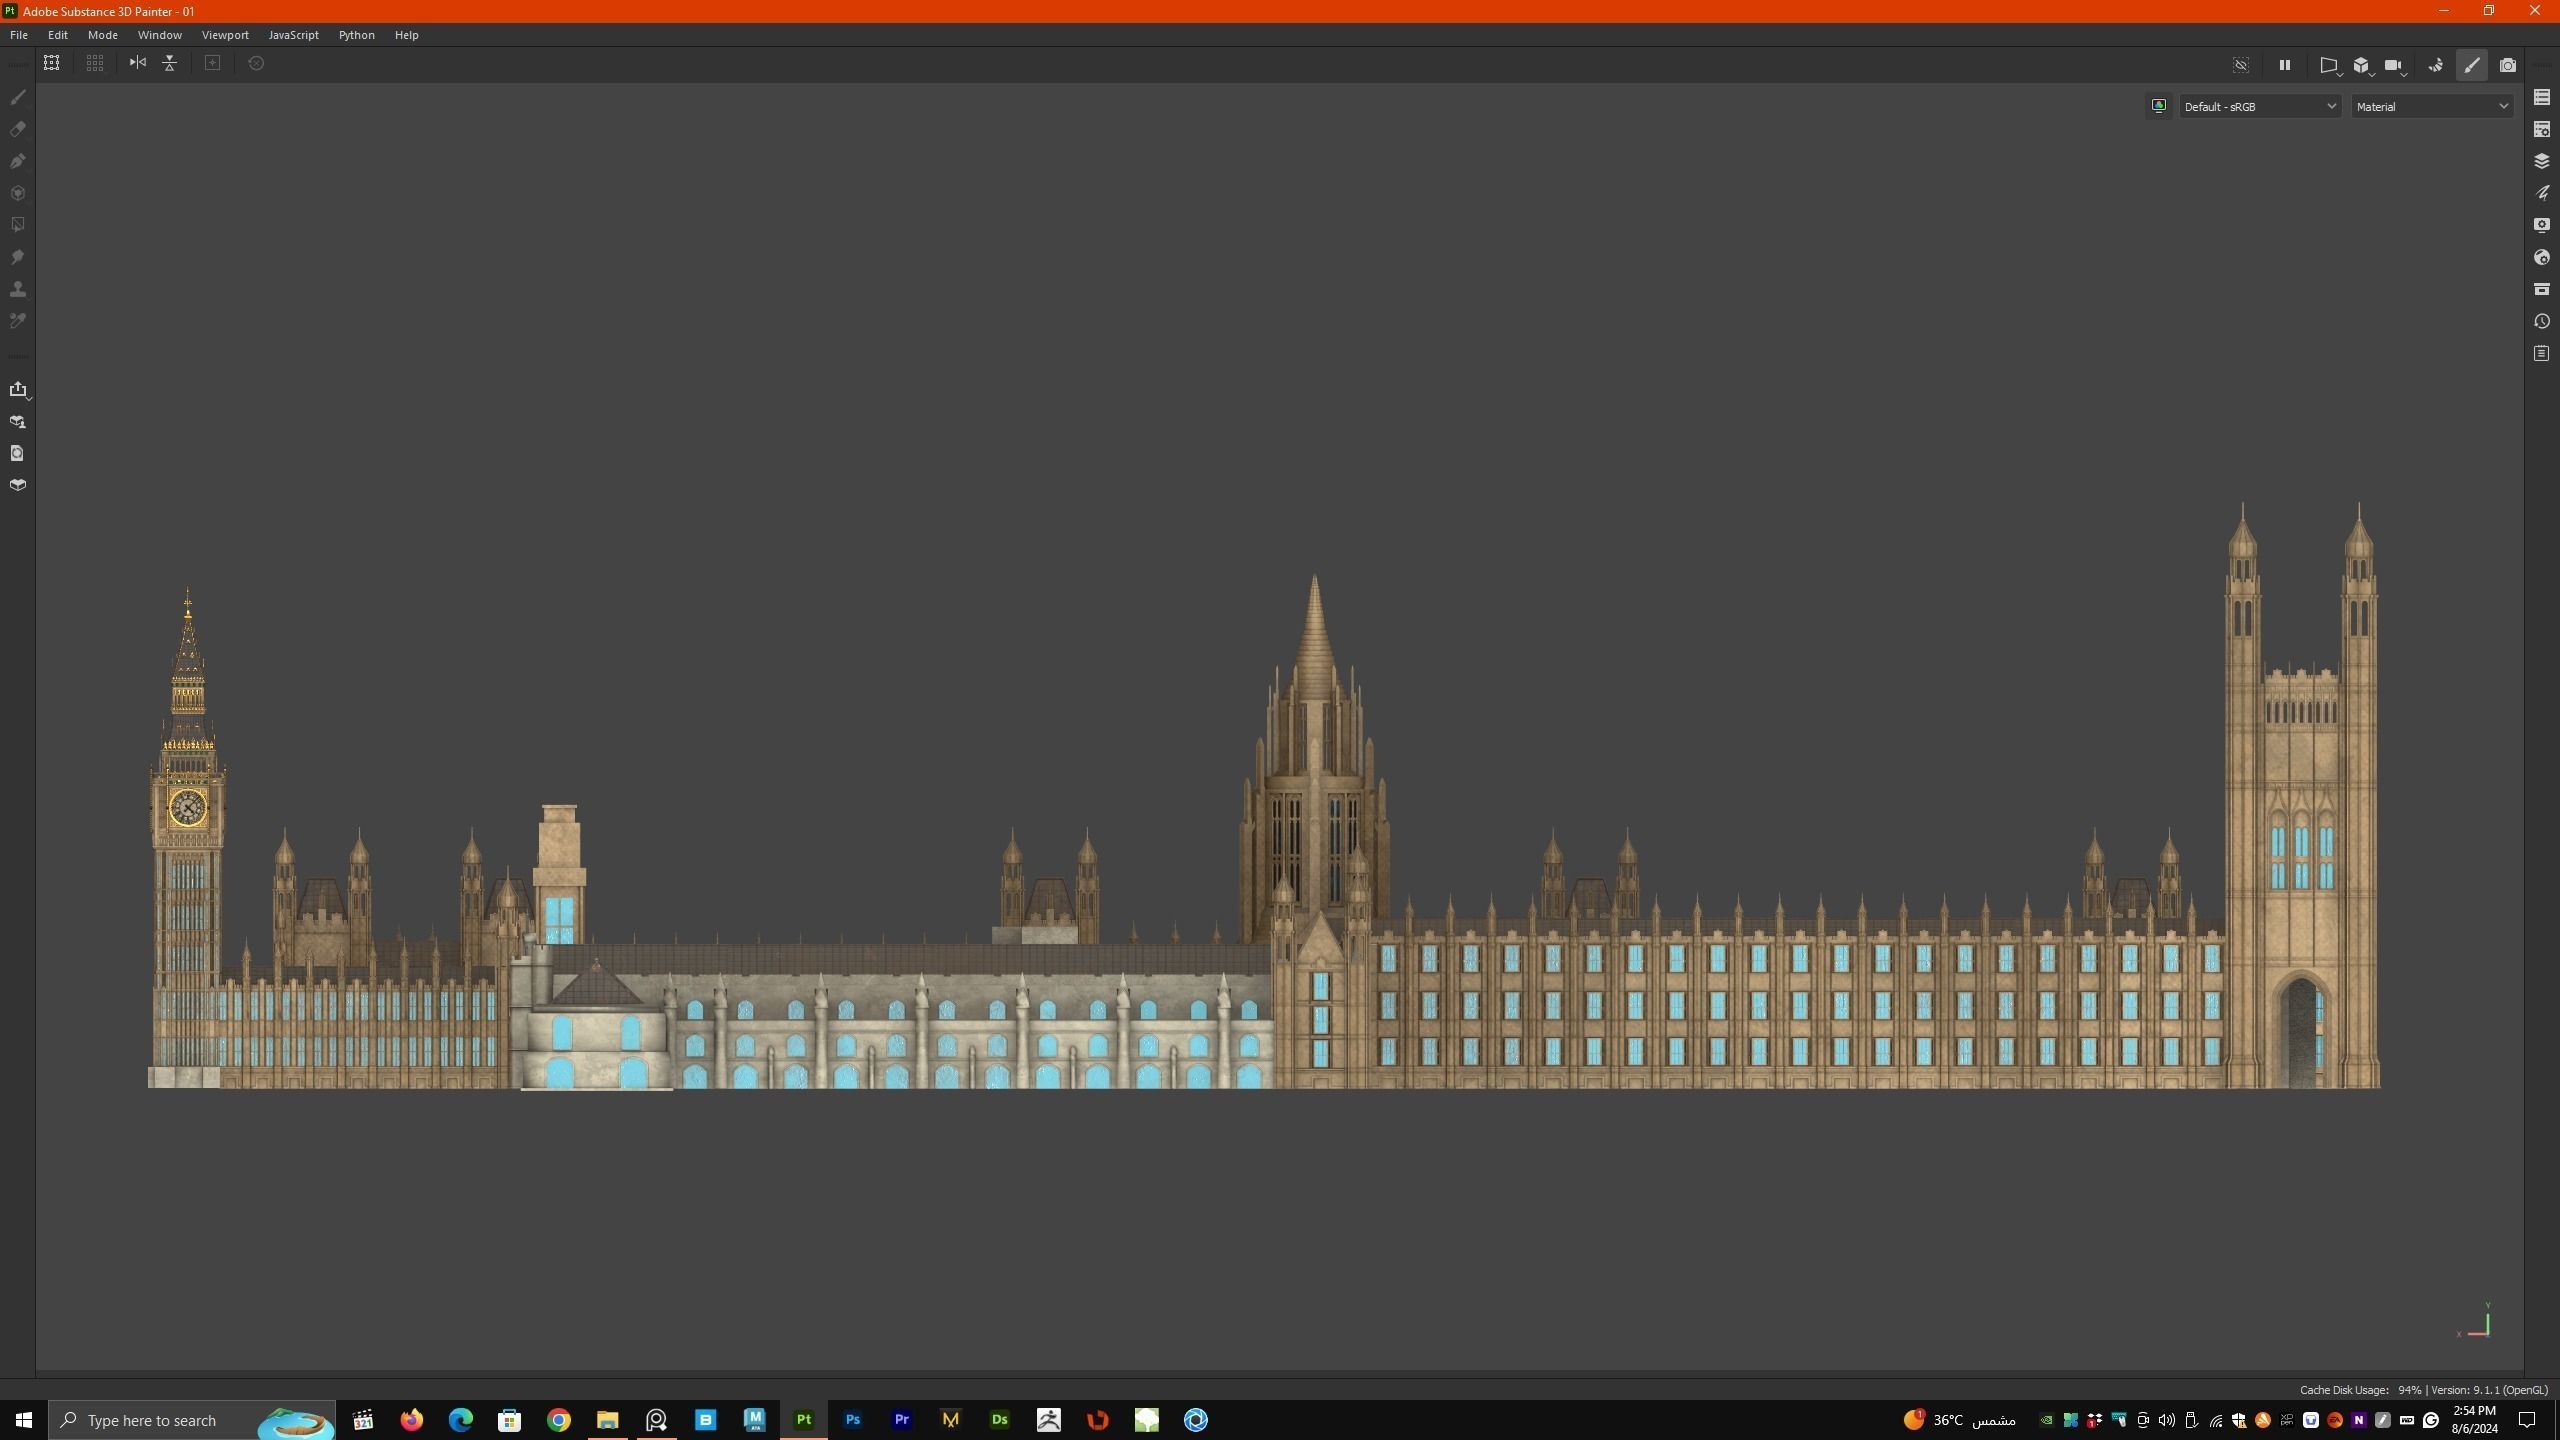This screenshot has height=1440, width=2560.
Task: Open the History panel clock icon
Action: click(2541, 321)
